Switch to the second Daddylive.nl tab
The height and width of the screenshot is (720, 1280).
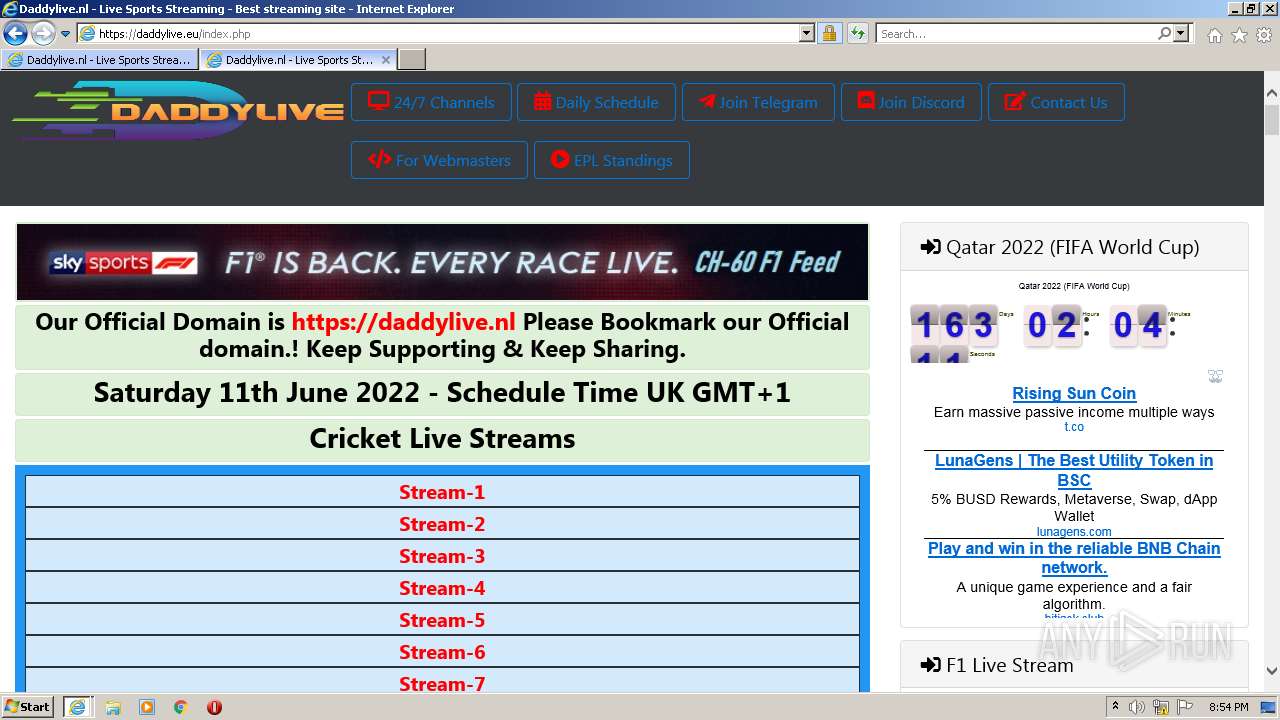(x=290, y=60)
